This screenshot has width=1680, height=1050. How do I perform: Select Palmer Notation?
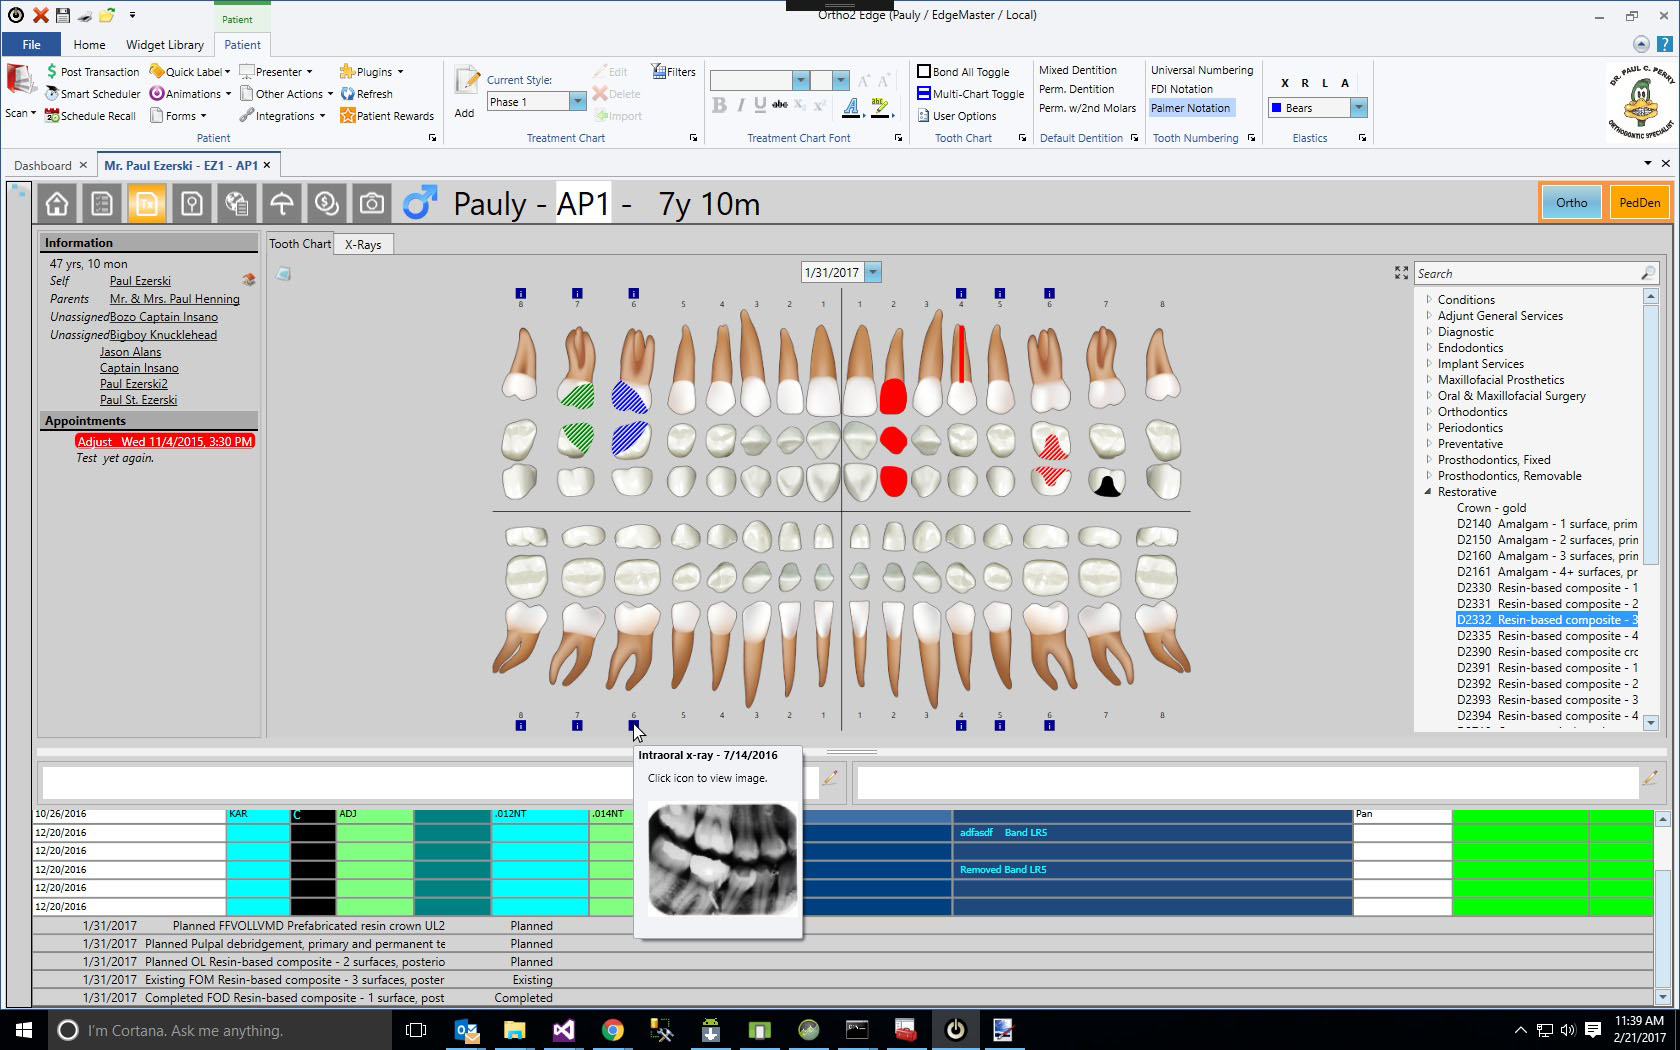pos(1190,108)
